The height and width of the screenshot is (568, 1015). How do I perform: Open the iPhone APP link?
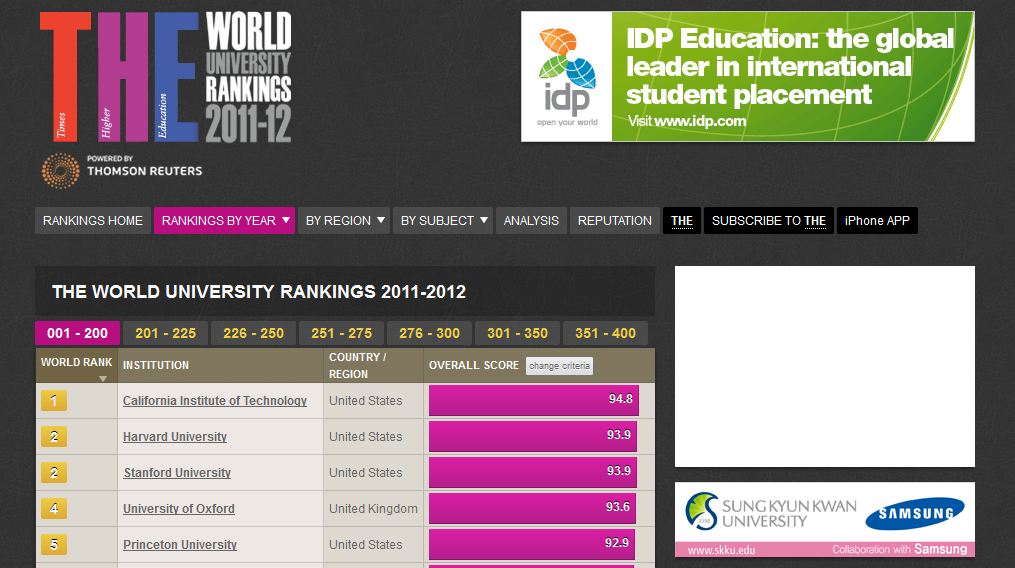pos(877,220)
